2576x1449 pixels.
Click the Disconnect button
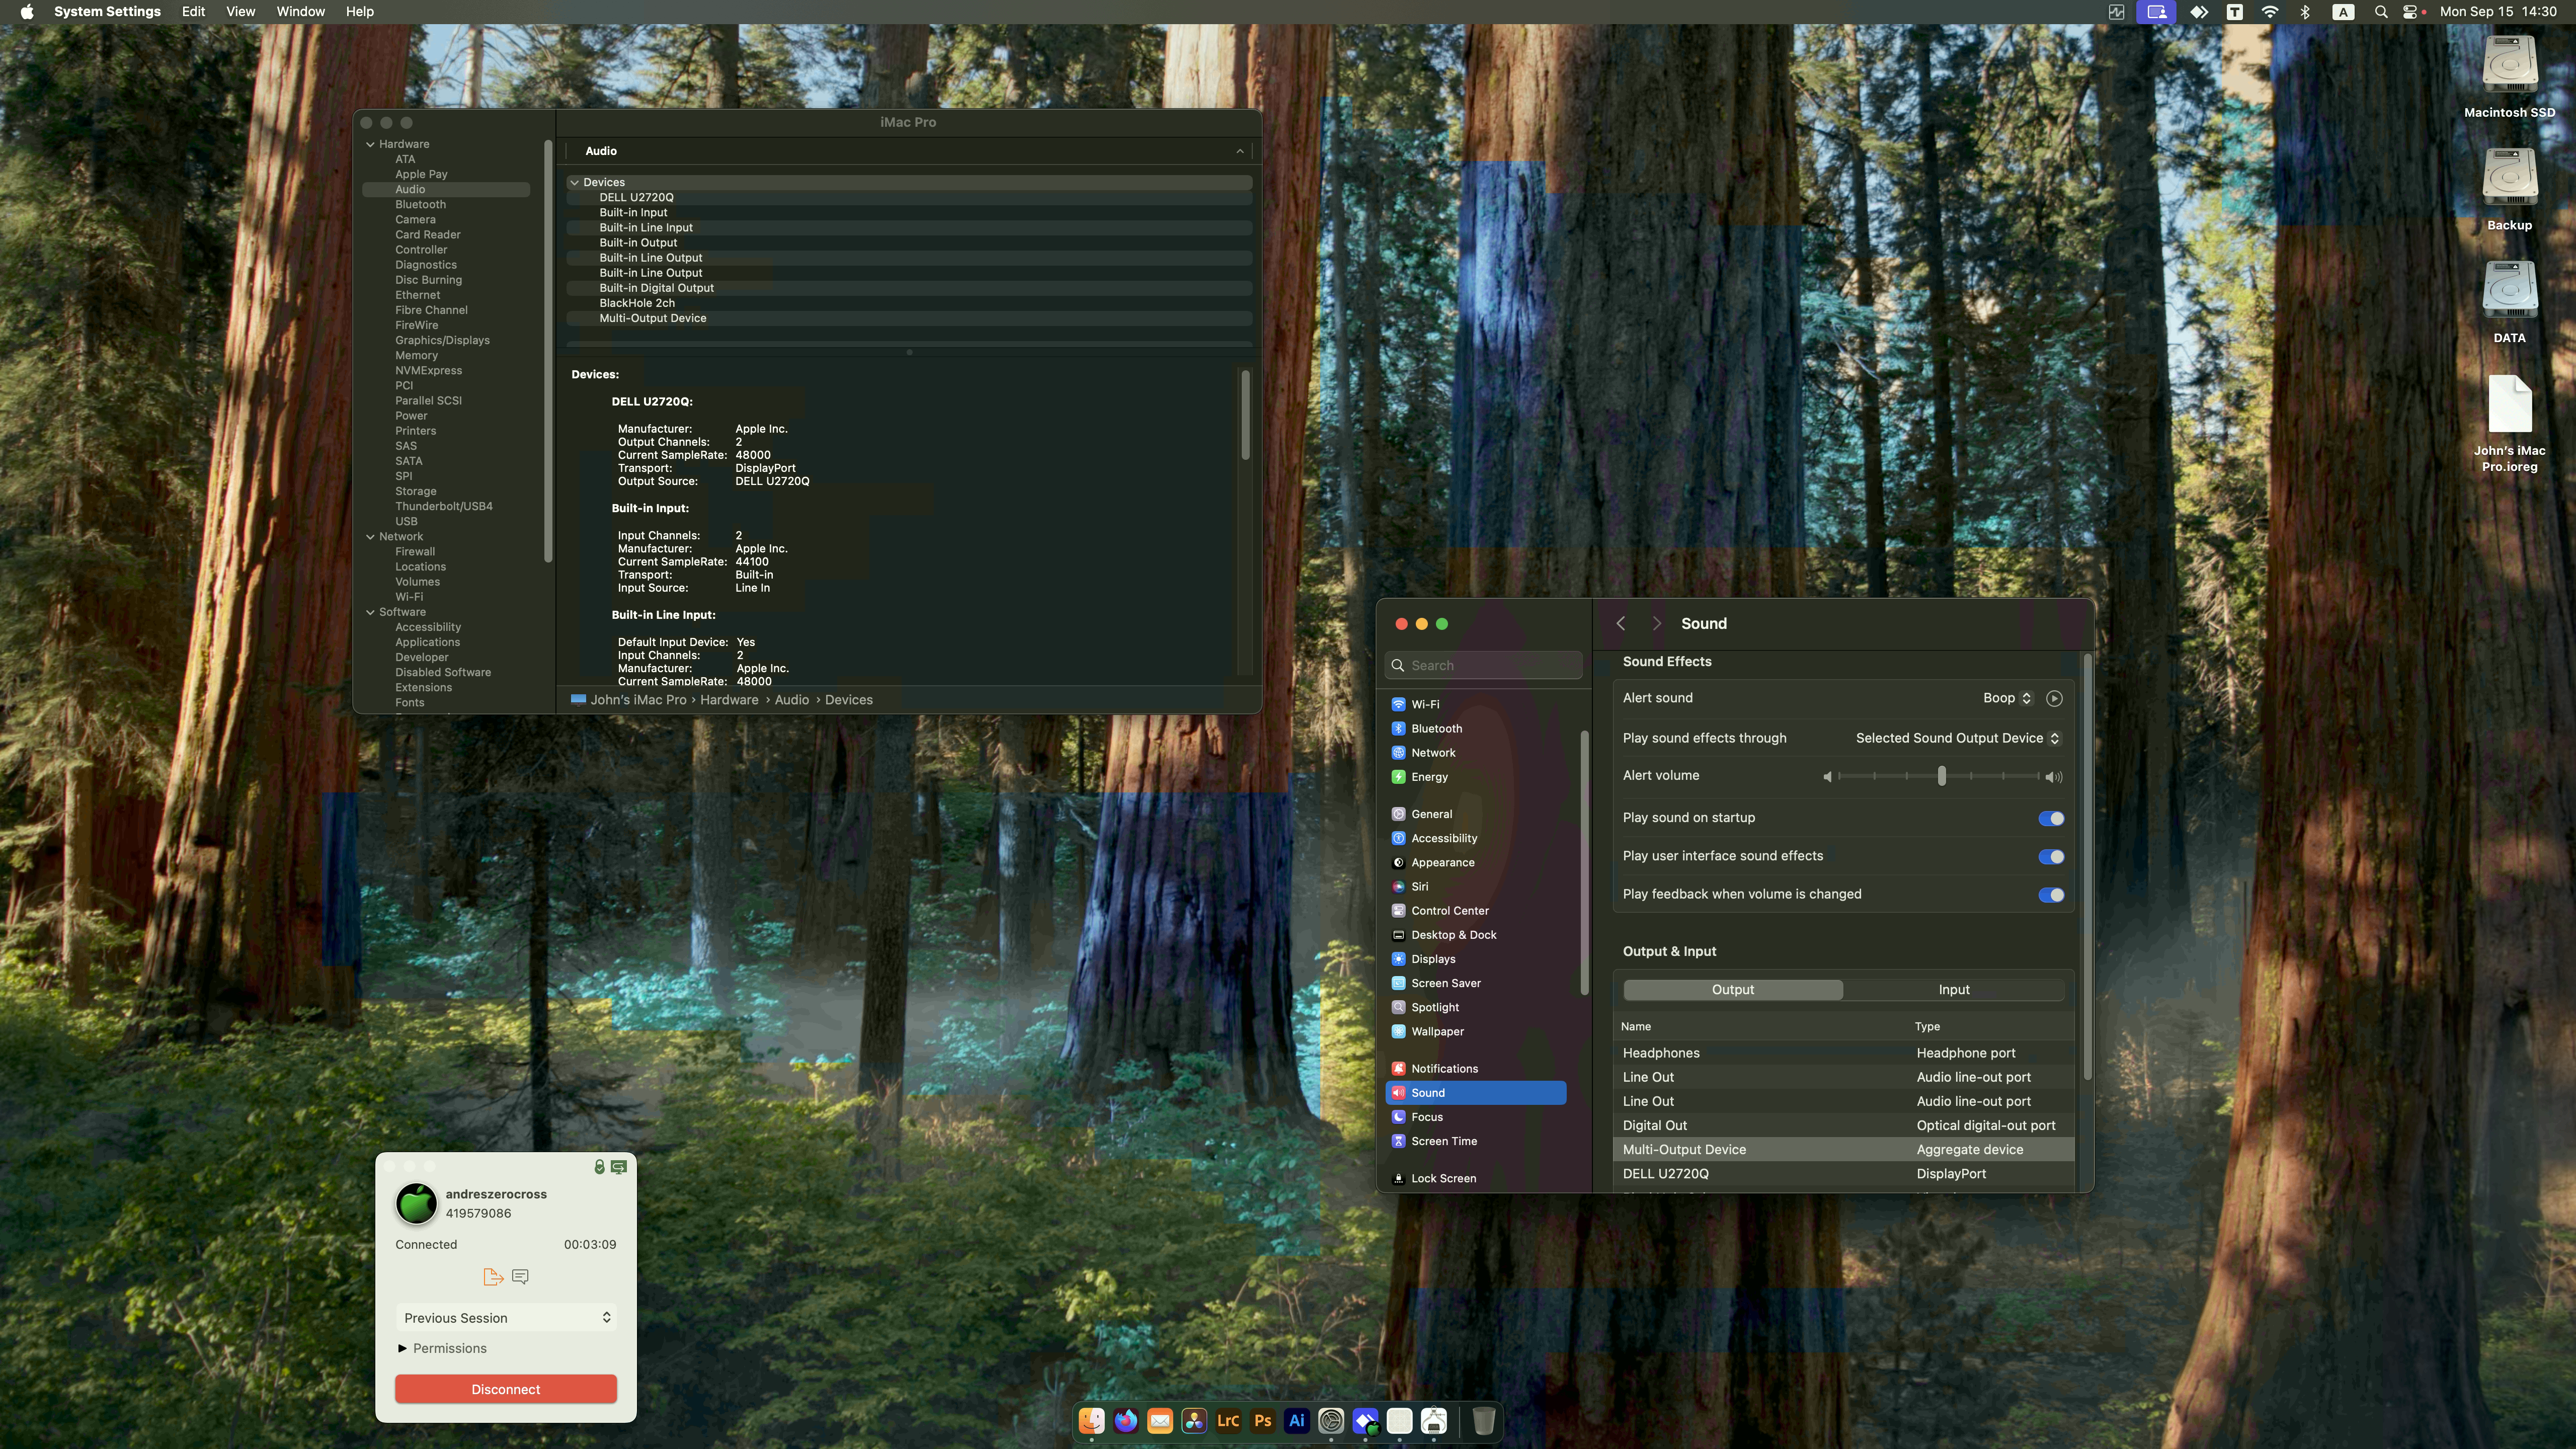pos(505,1389)
